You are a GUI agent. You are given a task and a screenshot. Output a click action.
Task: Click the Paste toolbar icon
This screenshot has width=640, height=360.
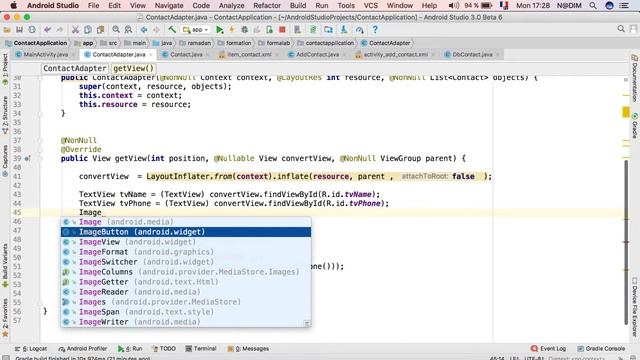click(100, 30)
